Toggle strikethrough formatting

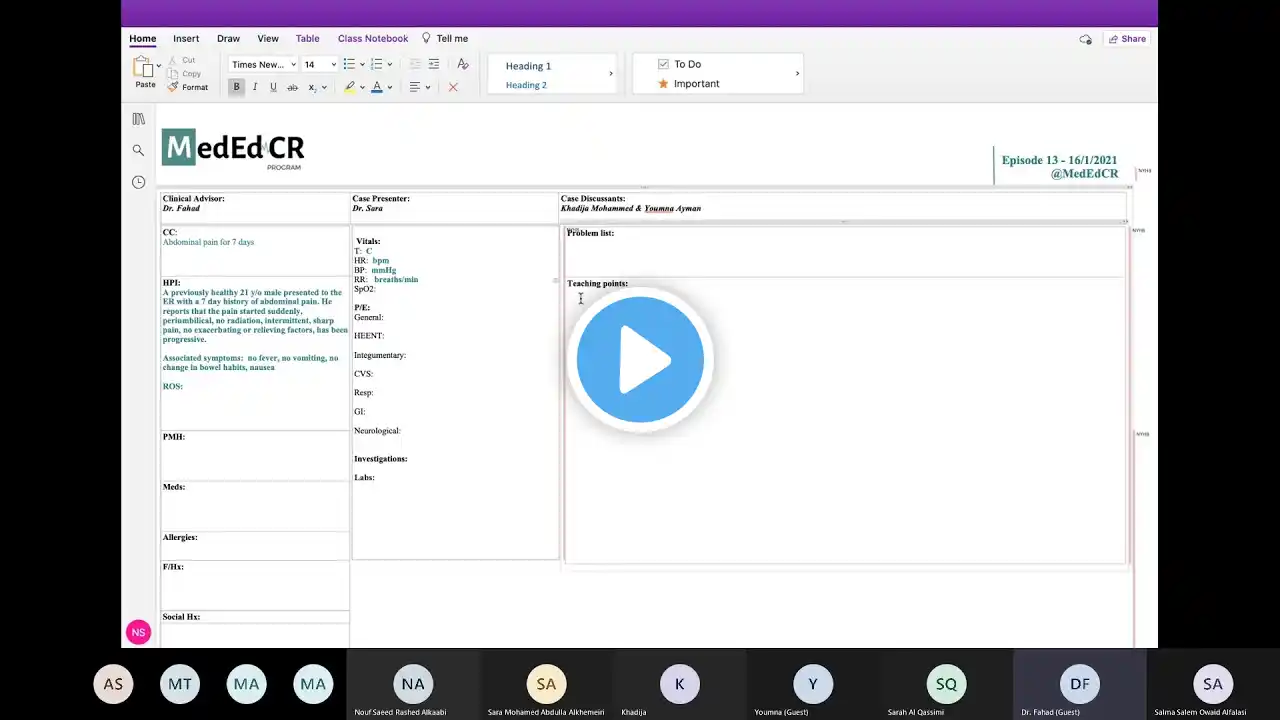[292, 87]
